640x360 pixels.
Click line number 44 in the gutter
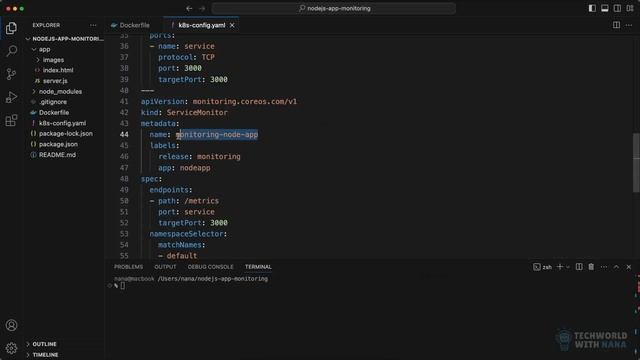tap(124, 135)
